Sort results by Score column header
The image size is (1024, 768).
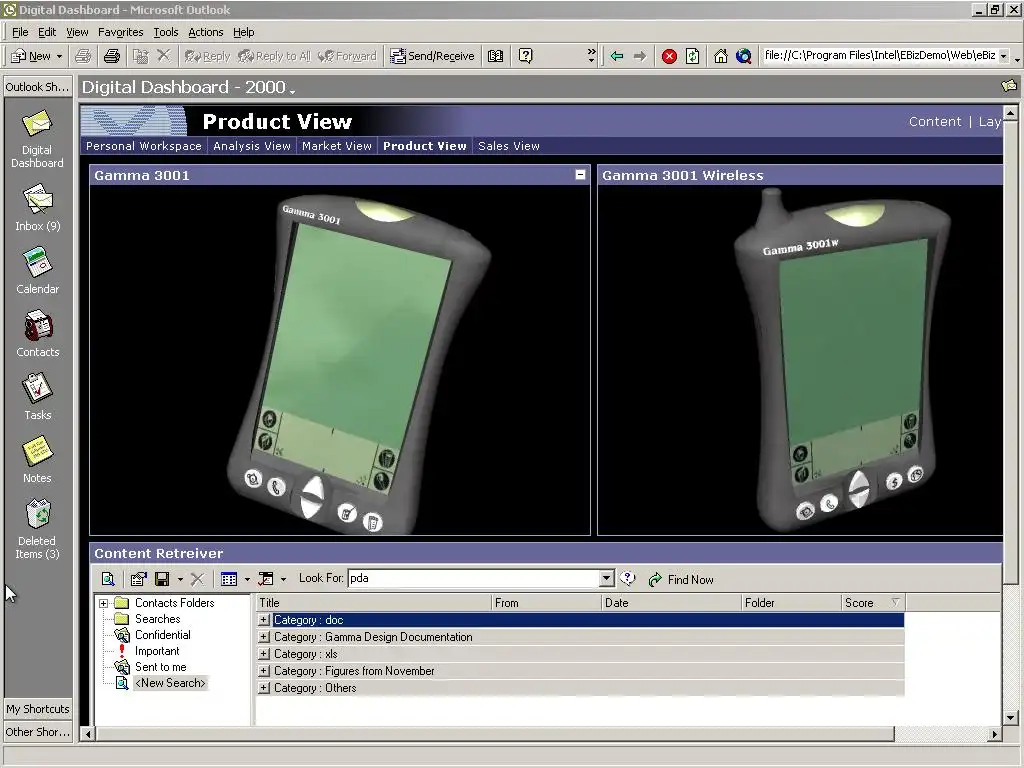point(872,603)
